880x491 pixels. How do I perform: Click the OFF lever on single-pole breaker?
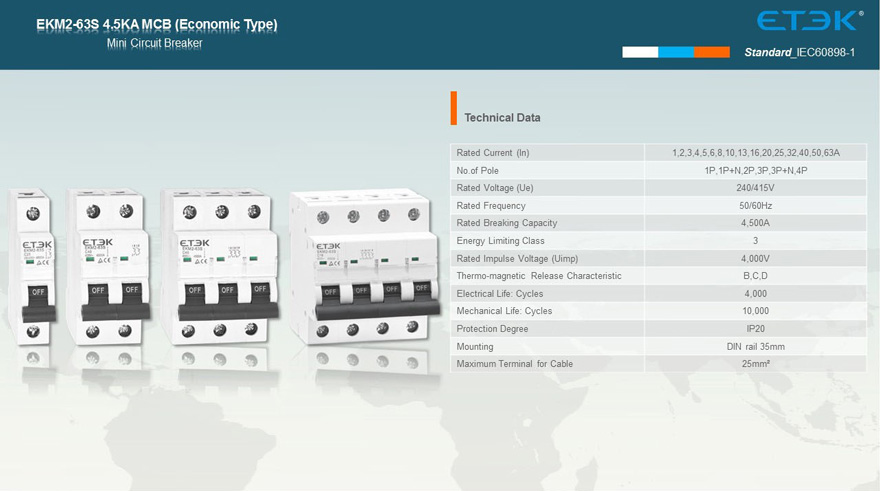click(x=38, y=302)
